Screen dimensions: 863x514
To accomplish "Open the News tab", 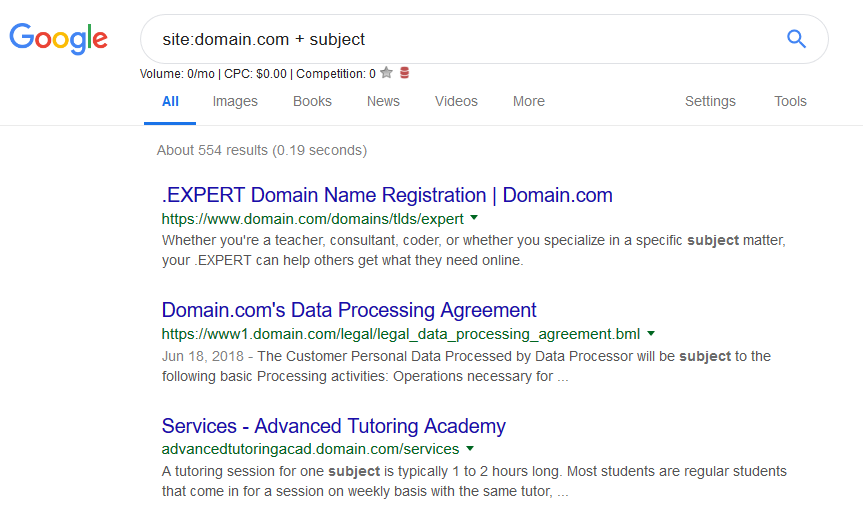I will 383,101.
